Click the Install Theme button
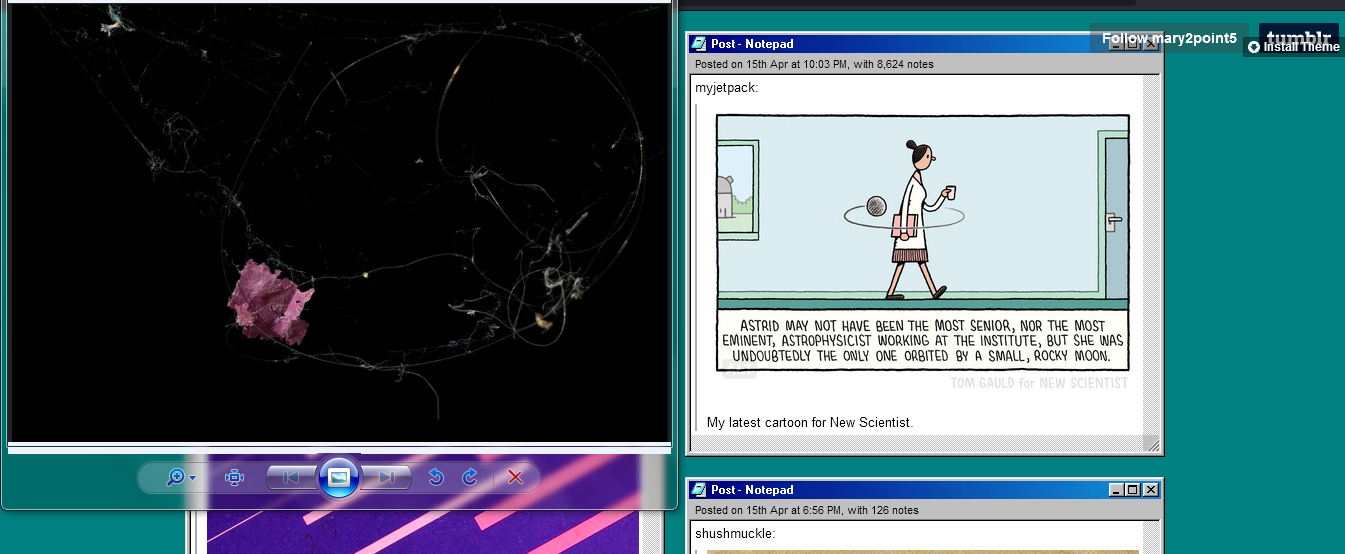1345x554 pixels. tap(1294, 47)
